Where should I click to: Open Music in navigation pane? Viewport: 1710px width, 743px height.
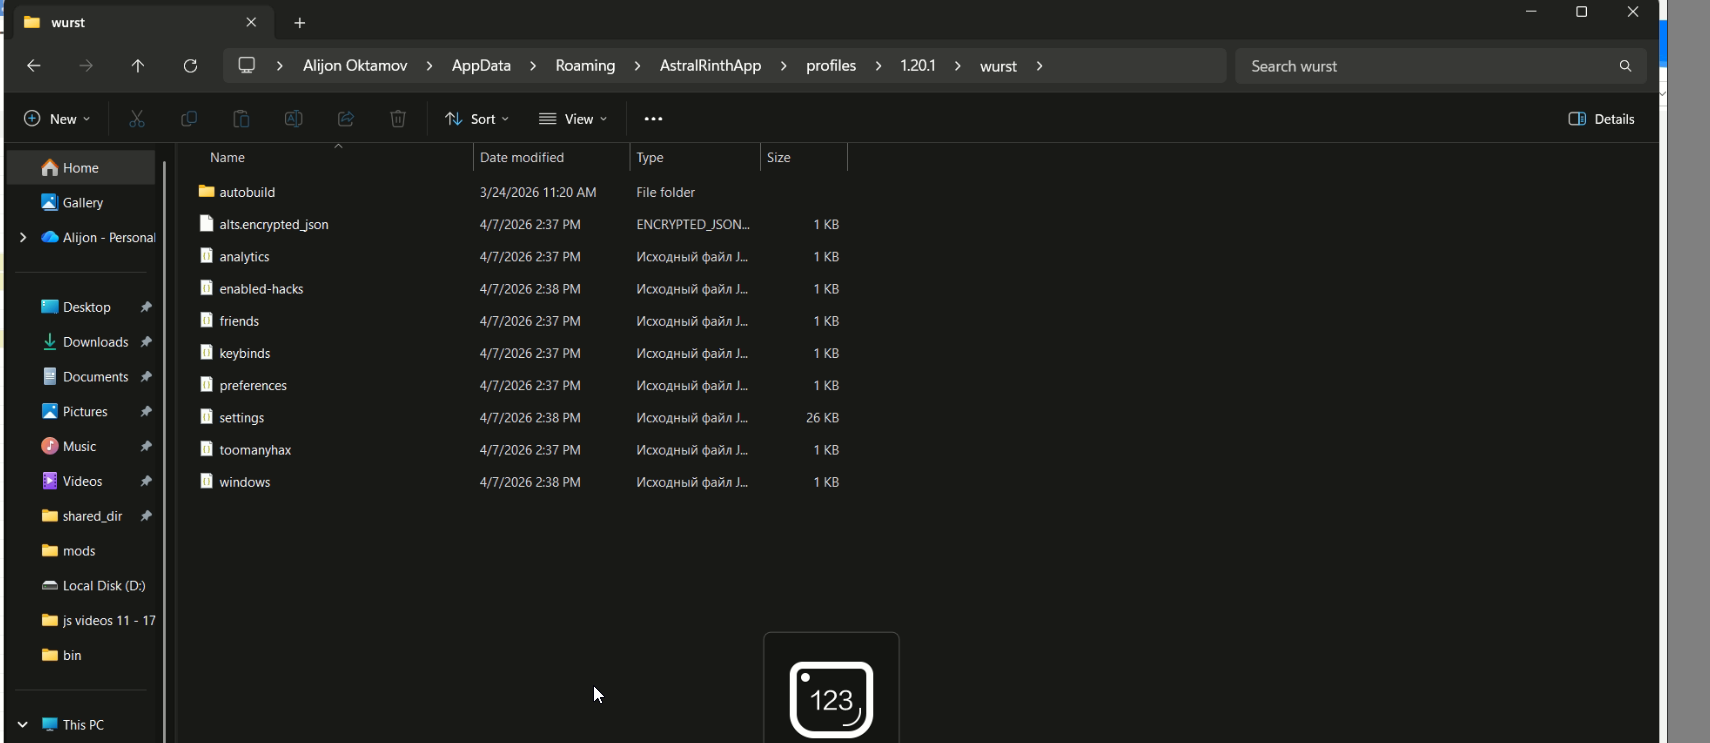point(82,446)
